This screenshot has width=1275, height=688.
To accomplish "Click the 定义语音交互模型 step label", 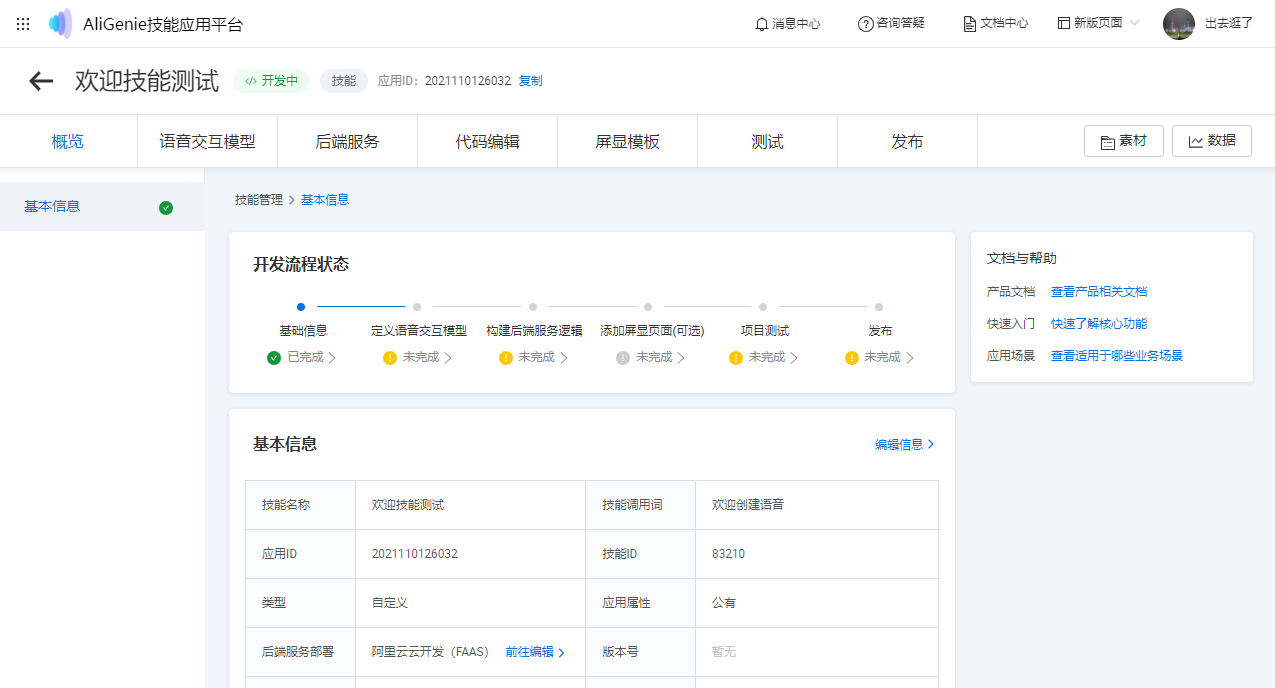I will click(419, 331).
